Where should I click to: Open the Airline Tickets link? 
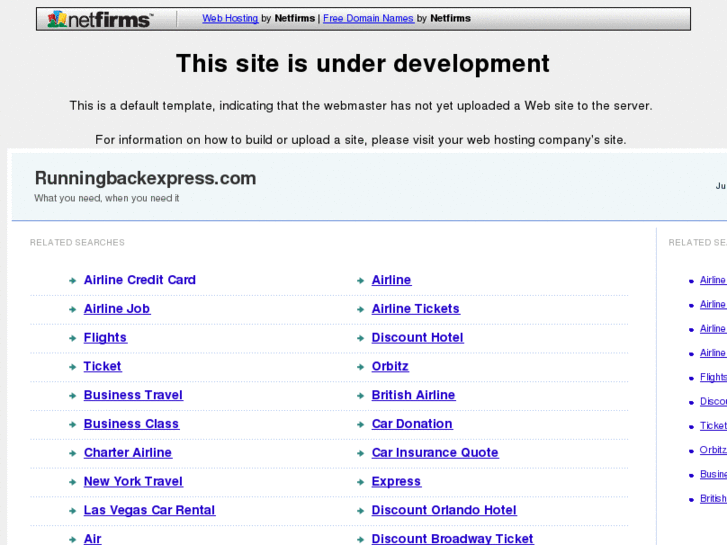click(416, 308)
